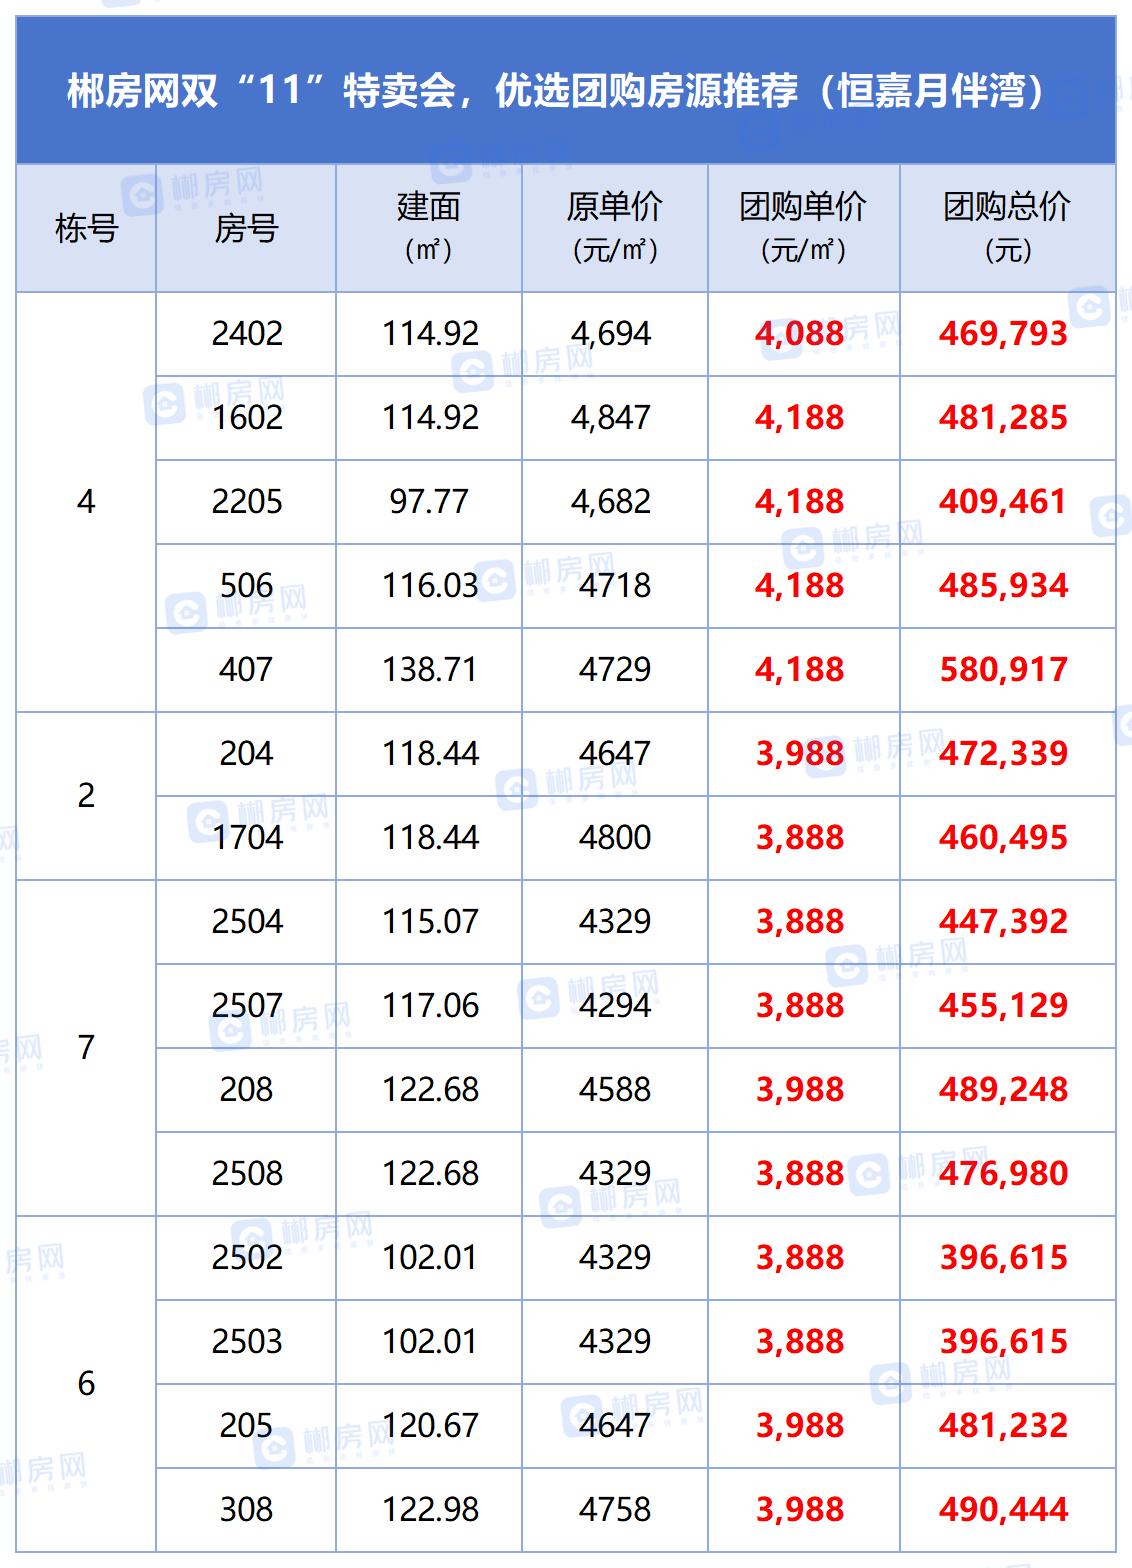Select the 团购单价 column header

click(803, 227)
